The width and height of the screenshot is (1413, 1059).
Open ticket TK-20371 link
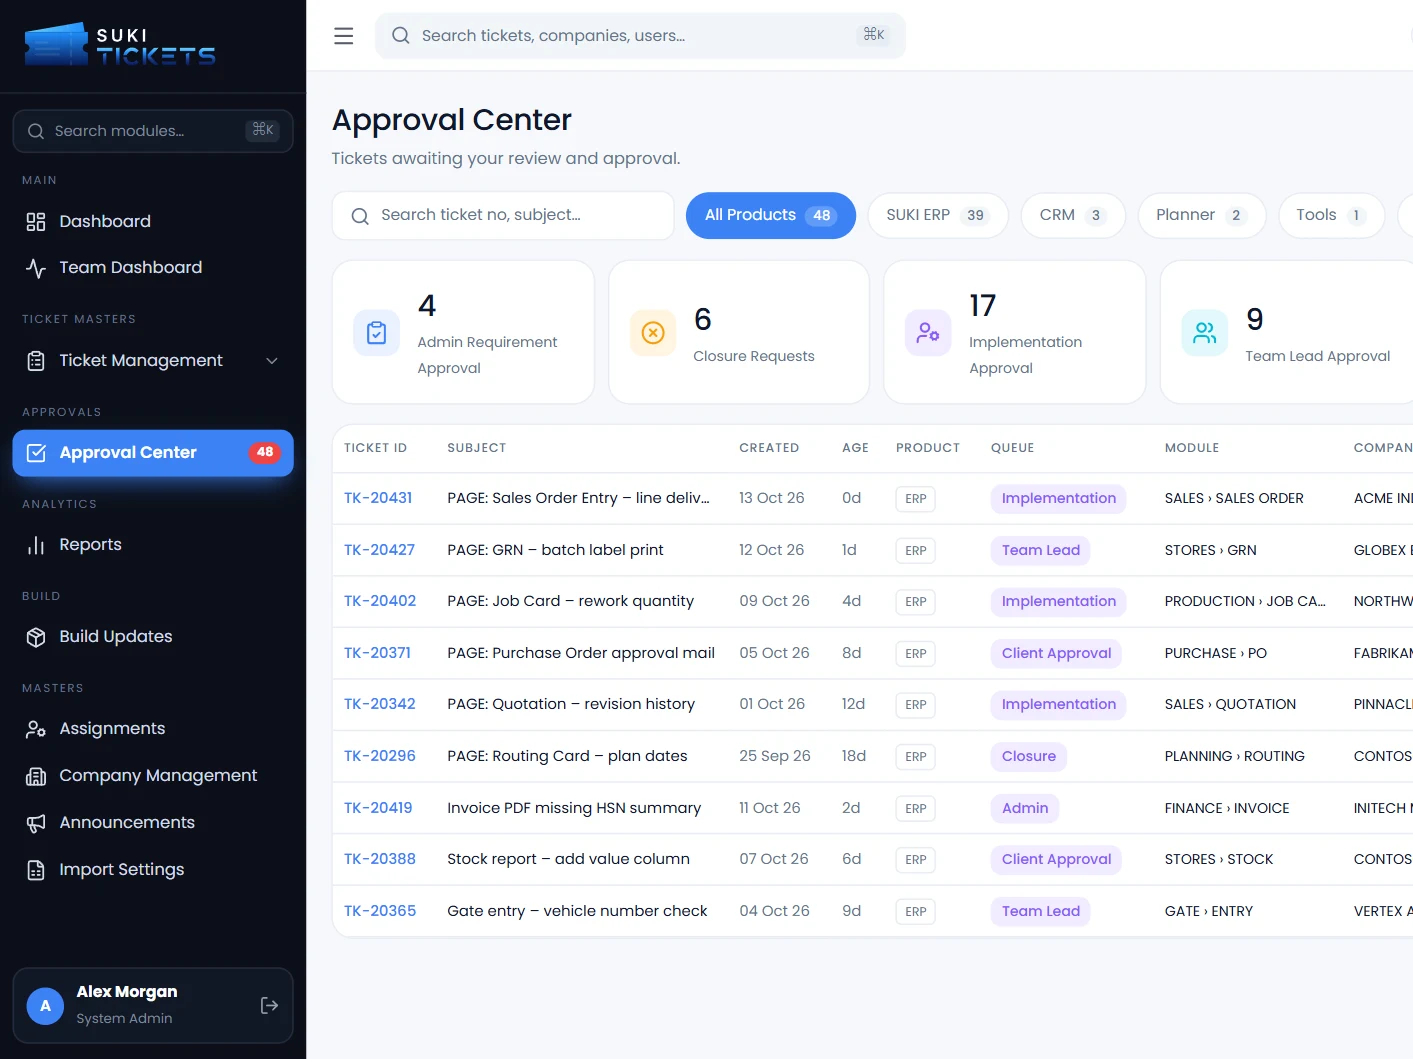click(x=377, y=653)
